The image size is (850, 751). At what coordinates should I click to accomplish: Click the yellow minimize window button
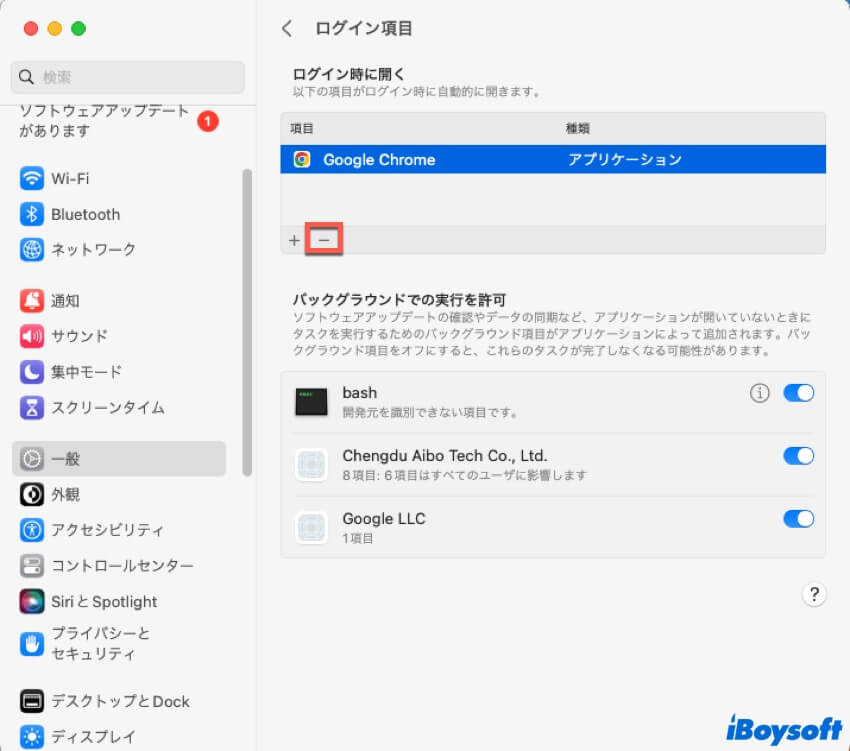coord(55,28)
